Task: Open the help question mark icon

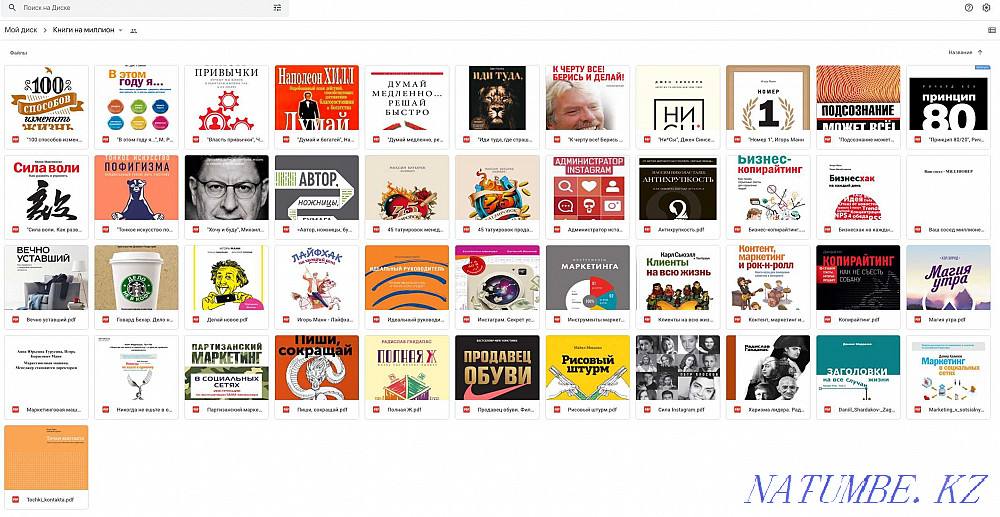Action: (x=969, y=8)
